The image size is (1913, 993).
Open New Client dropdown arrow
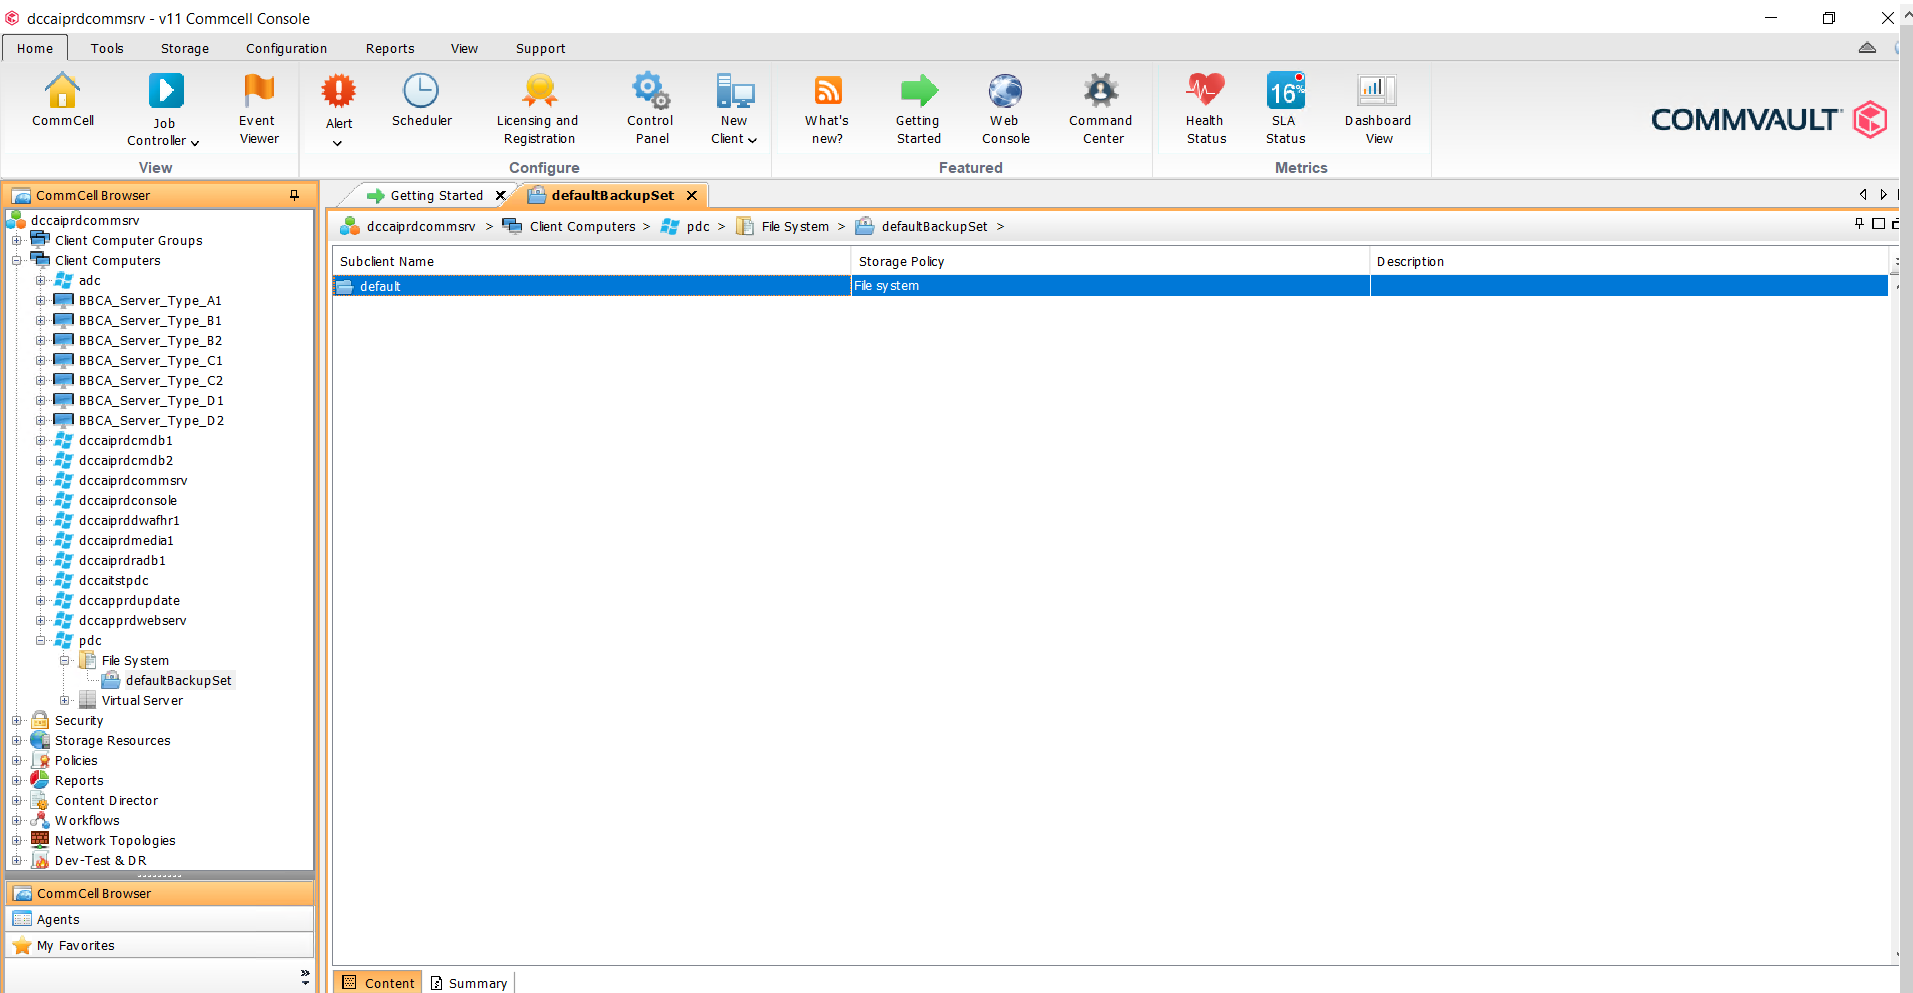click(752, 140)
